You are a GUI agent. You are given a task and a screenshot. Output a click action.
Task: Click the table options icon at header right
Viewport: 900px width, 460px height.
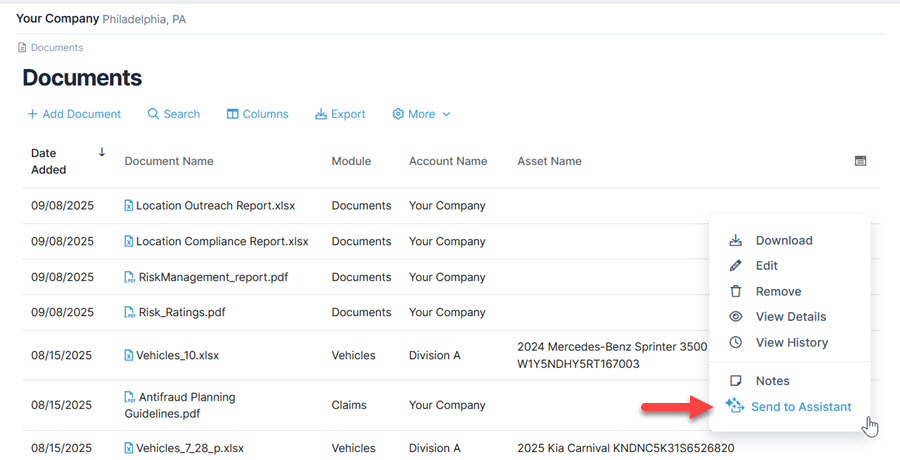point(860,161)
